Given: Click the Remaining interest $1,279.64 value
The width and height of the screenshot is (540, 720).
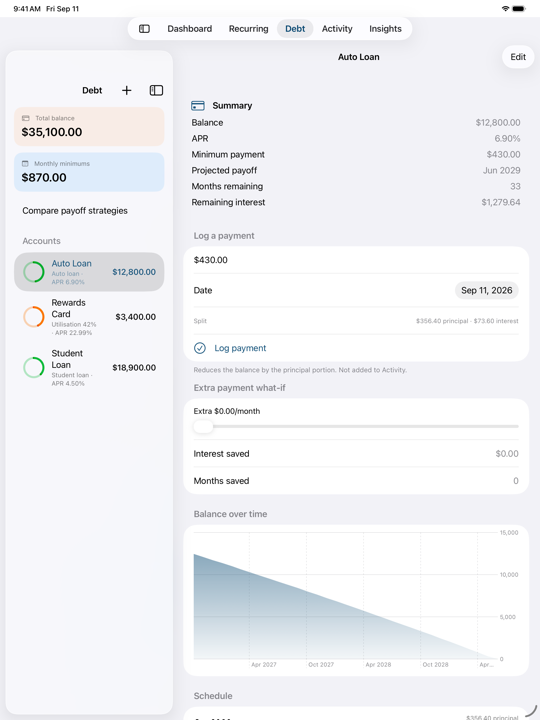Looking at the screenshot, I should 501,202.
